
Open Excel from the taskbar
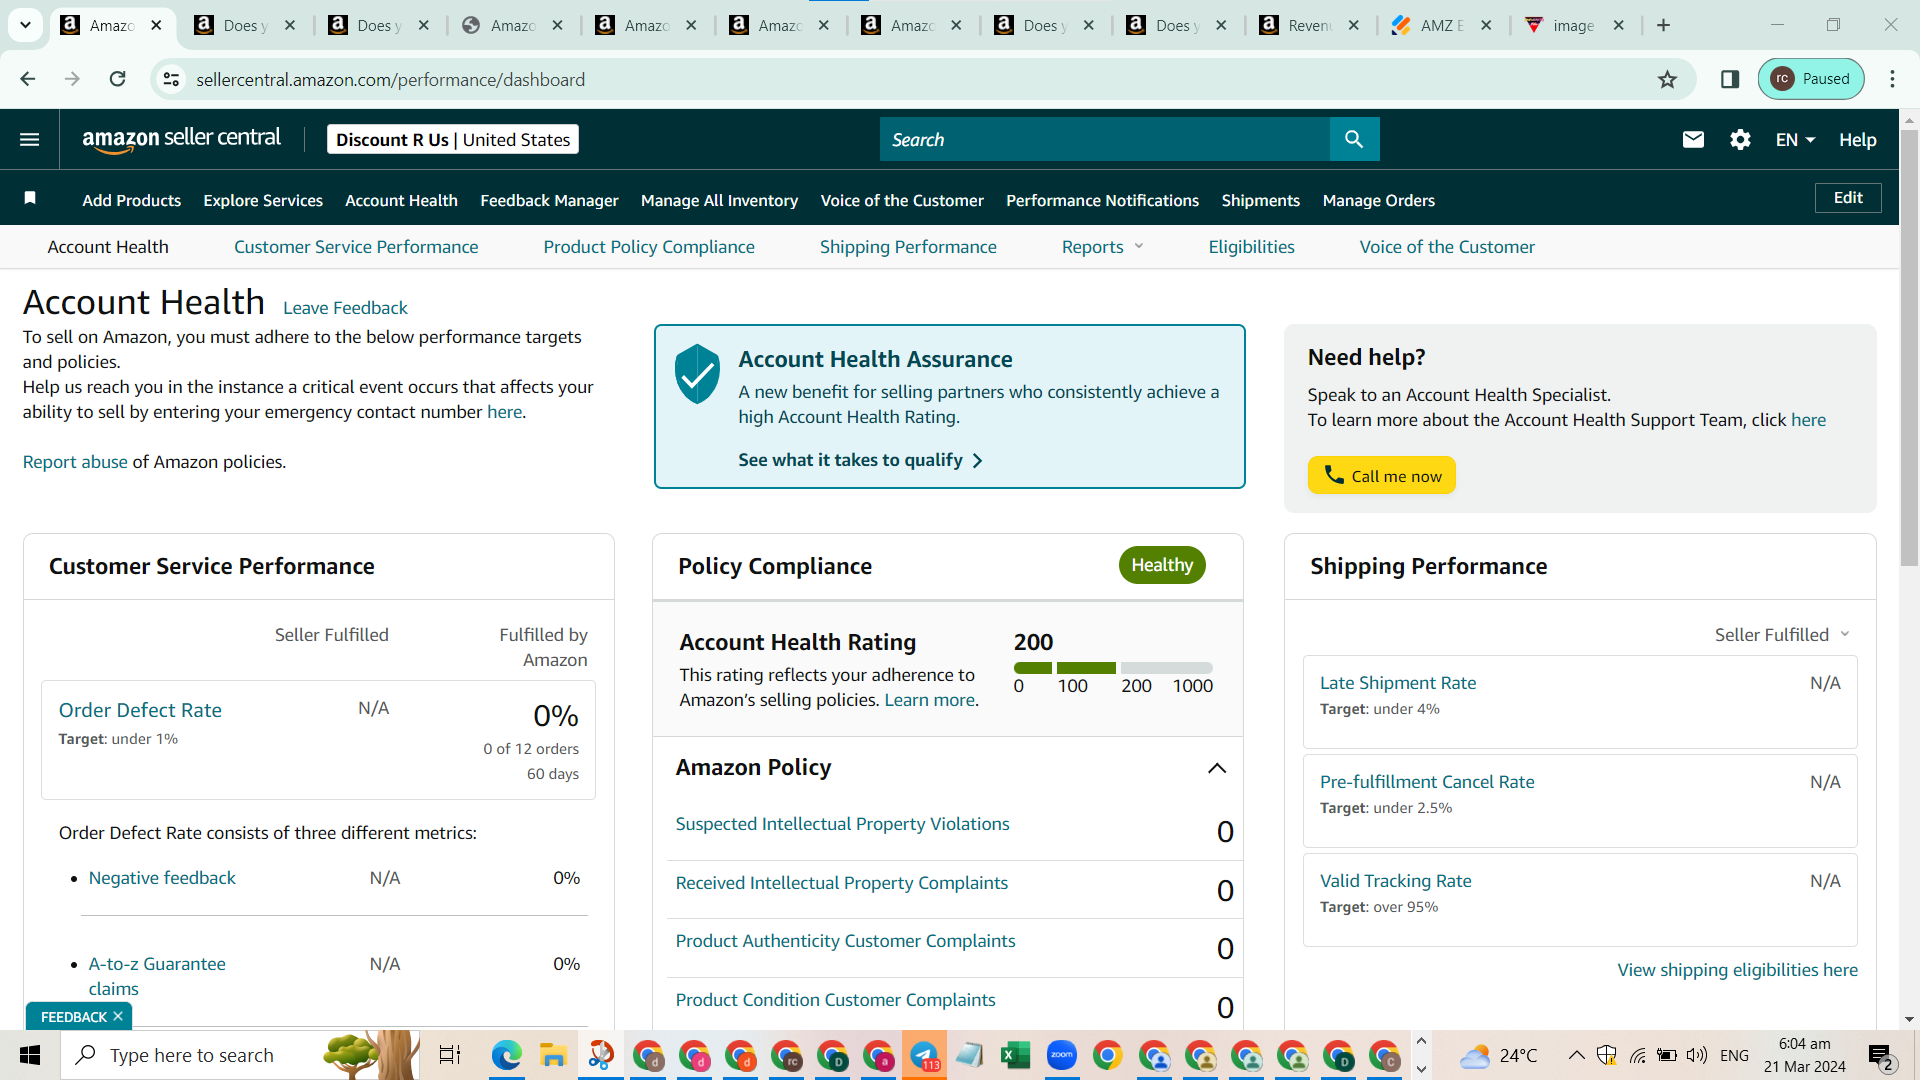click(1015, 1055)
